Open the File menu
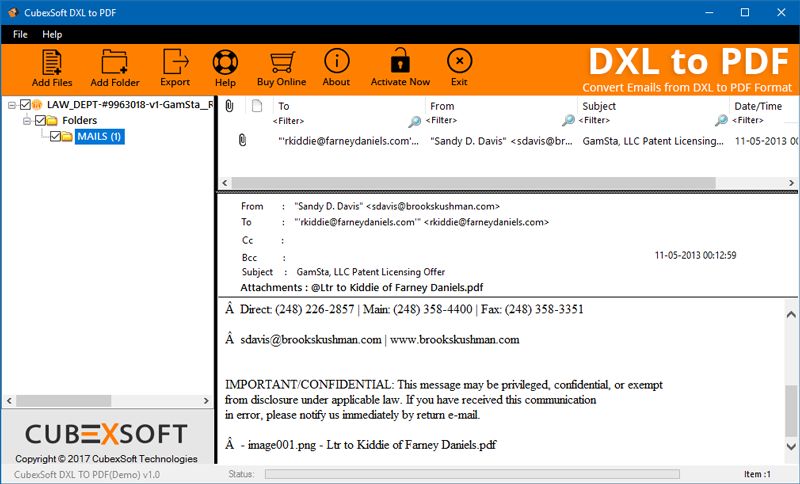 click(x=20, y=34)
